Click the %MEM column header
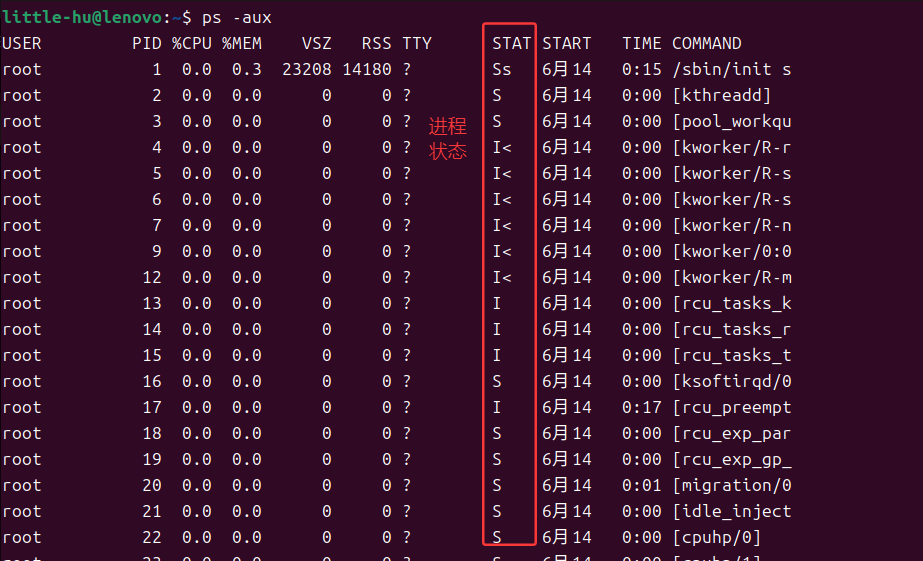 coord(242,44)
